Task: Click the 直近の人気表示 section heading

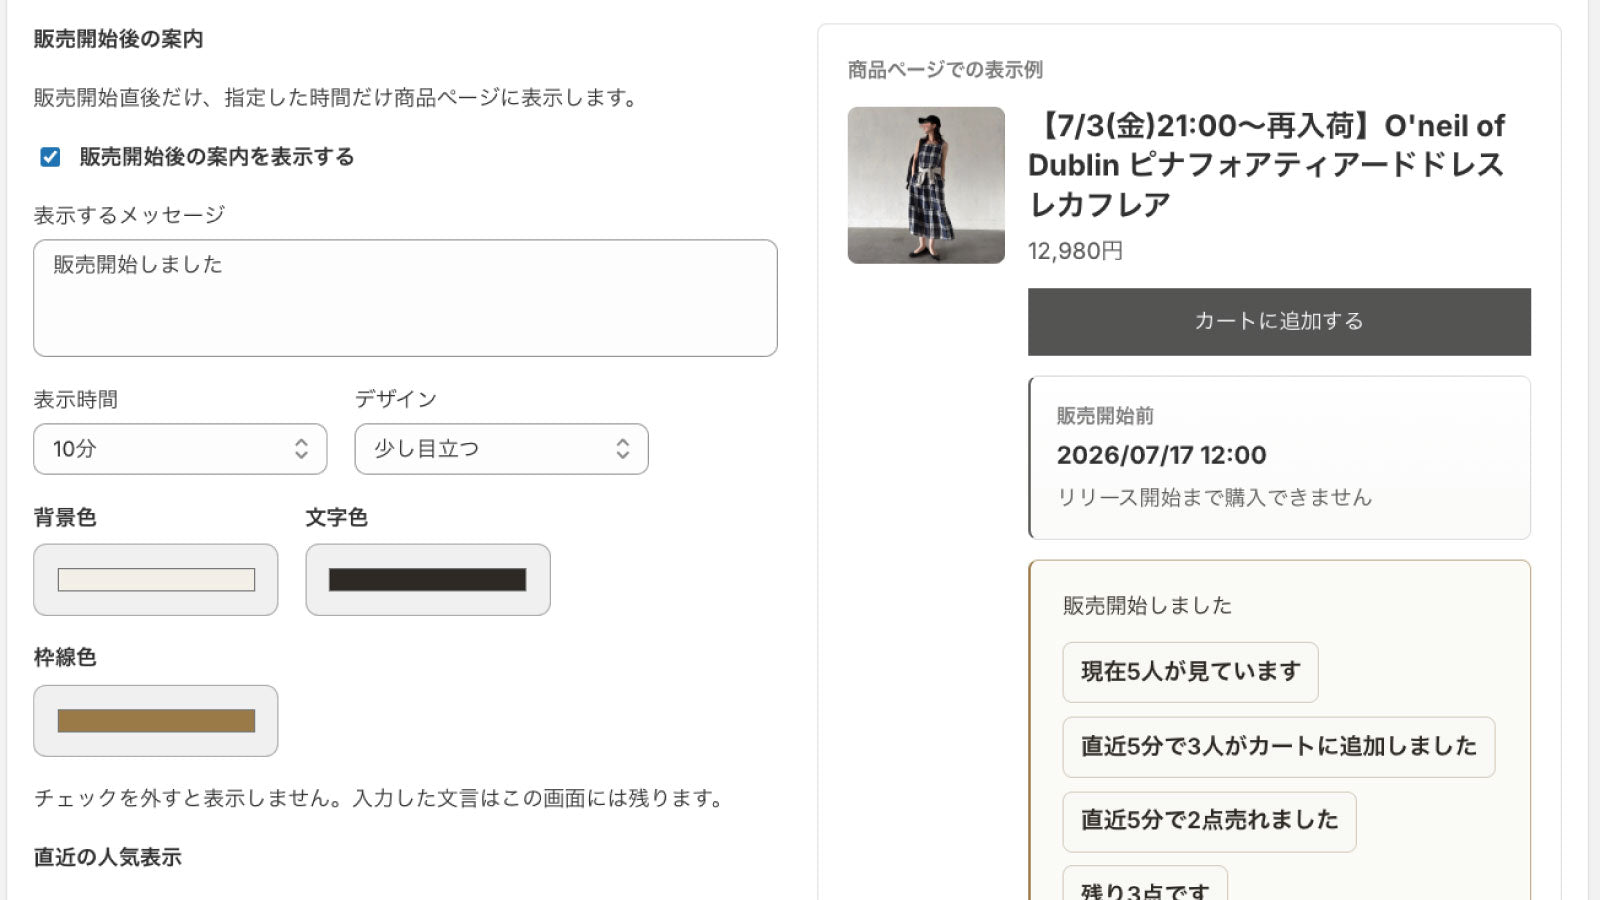Action: (108, 858)
